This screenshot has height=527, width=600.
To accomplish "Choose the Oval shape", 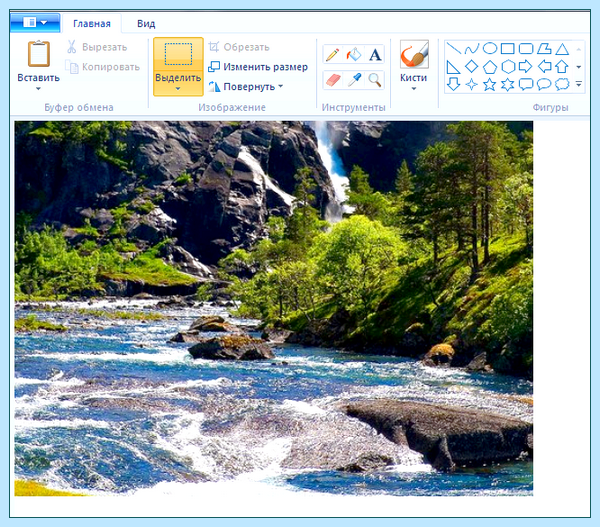I will click(490, 49).
